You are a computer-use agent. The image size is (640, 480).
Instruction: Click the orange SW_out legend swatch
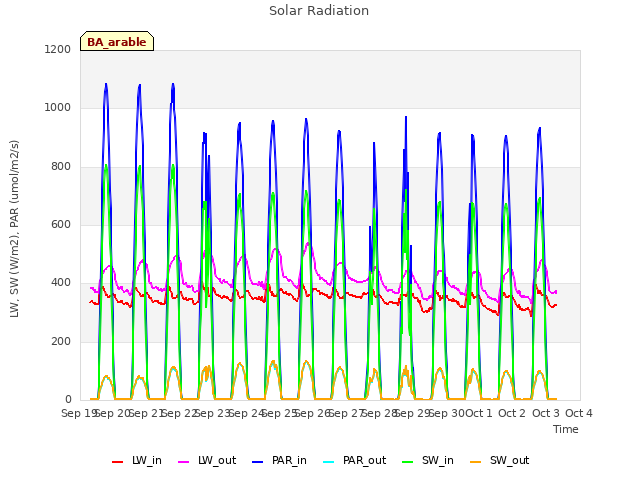click(x=476, y=462)
